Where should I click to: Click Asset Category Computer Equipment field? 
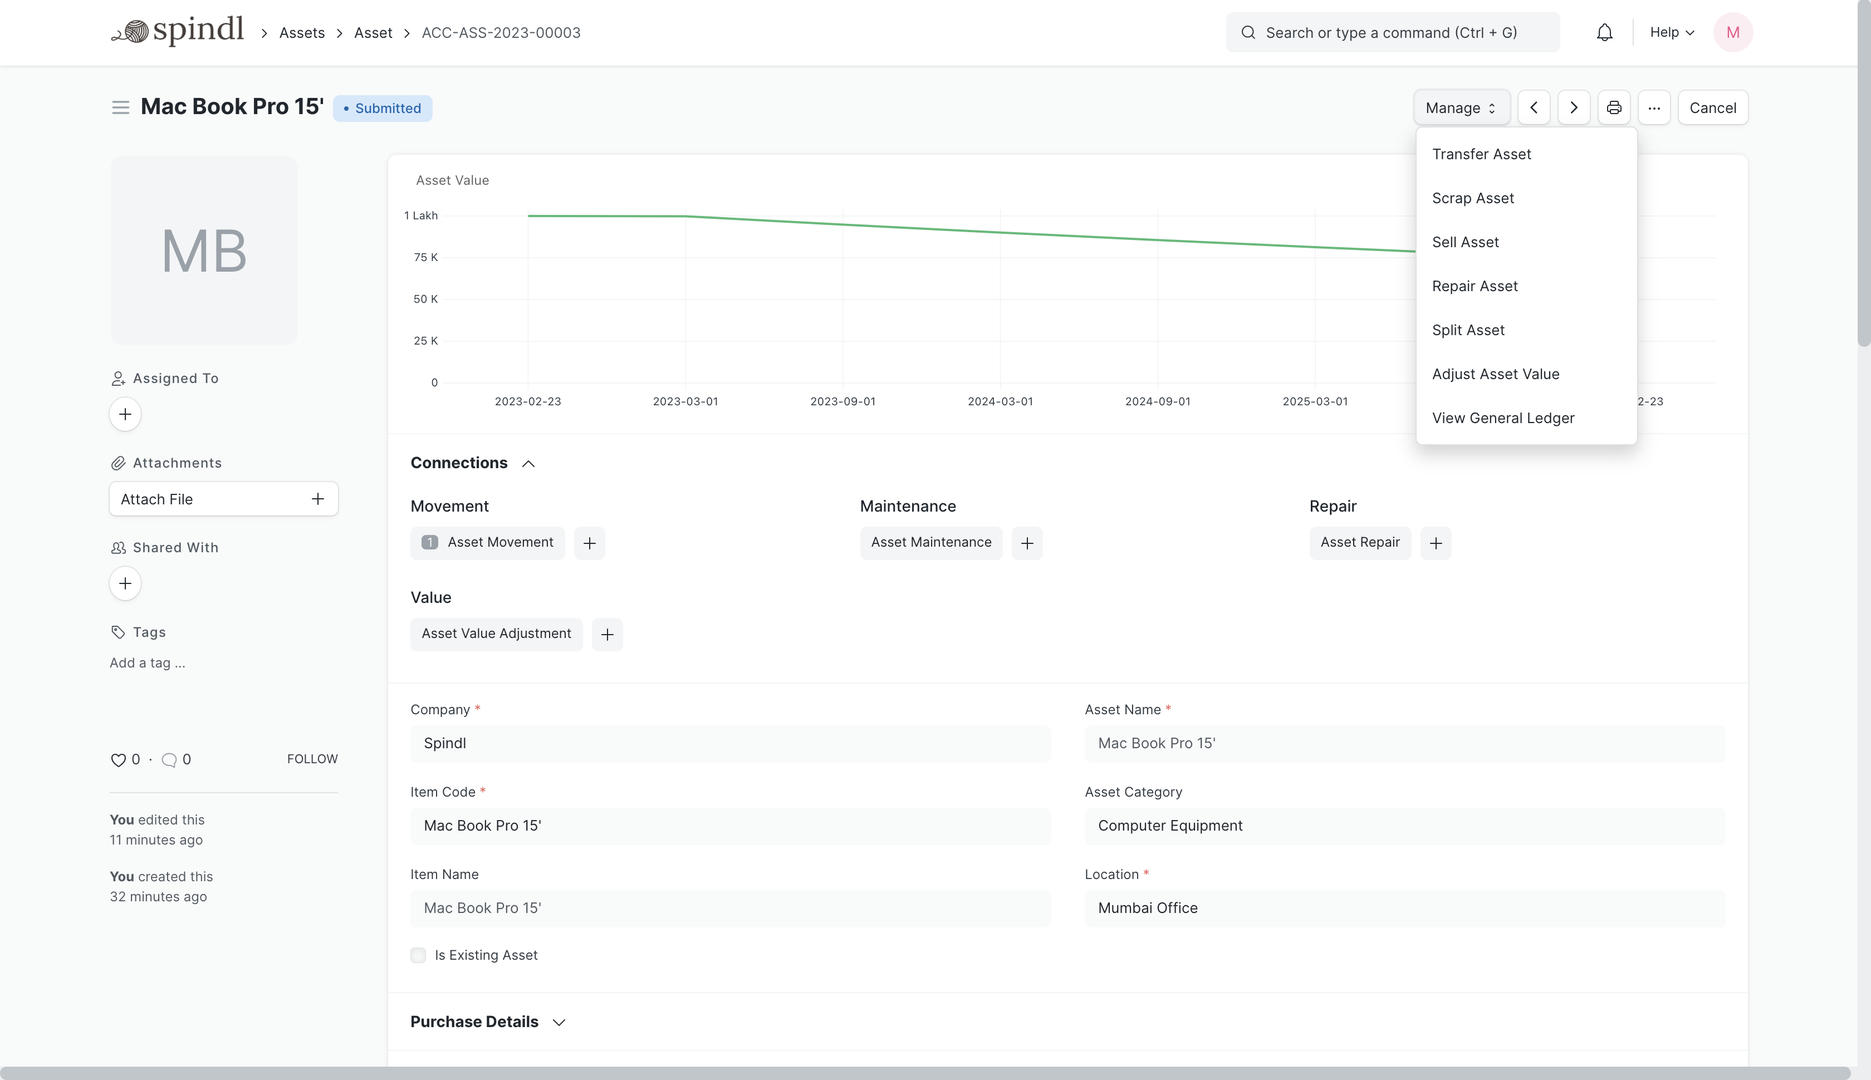click(x=1404, y=826)
